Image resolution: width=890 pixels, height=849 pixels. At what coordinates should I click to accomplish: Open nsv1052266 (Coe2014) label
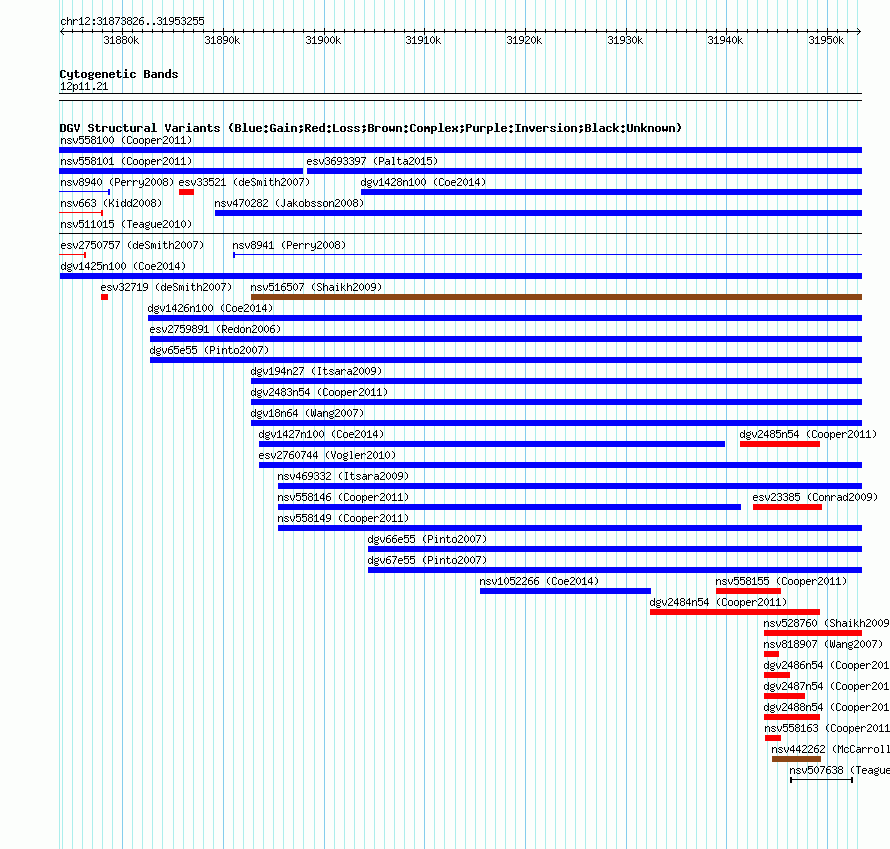539,581
